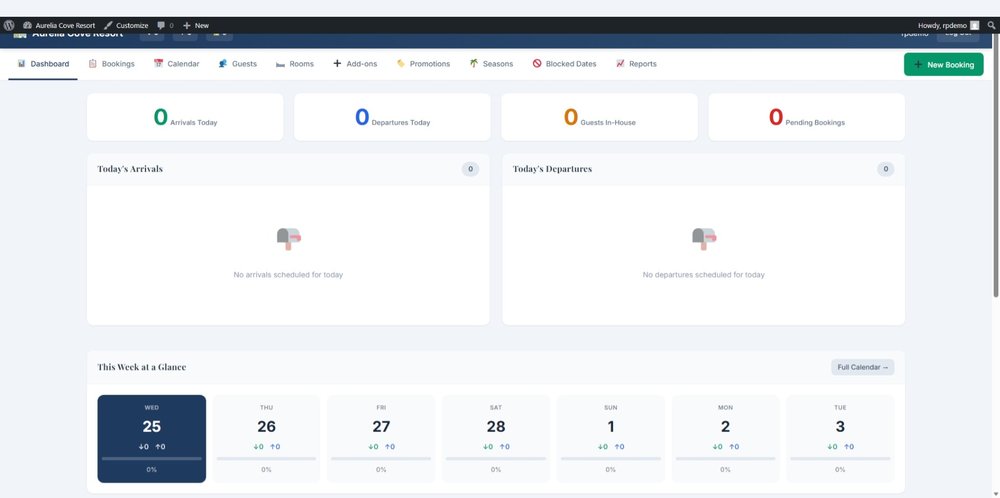Click the Promotions tag icon
The width and height of the screenshot is (1000, 498).
[401, 64]
